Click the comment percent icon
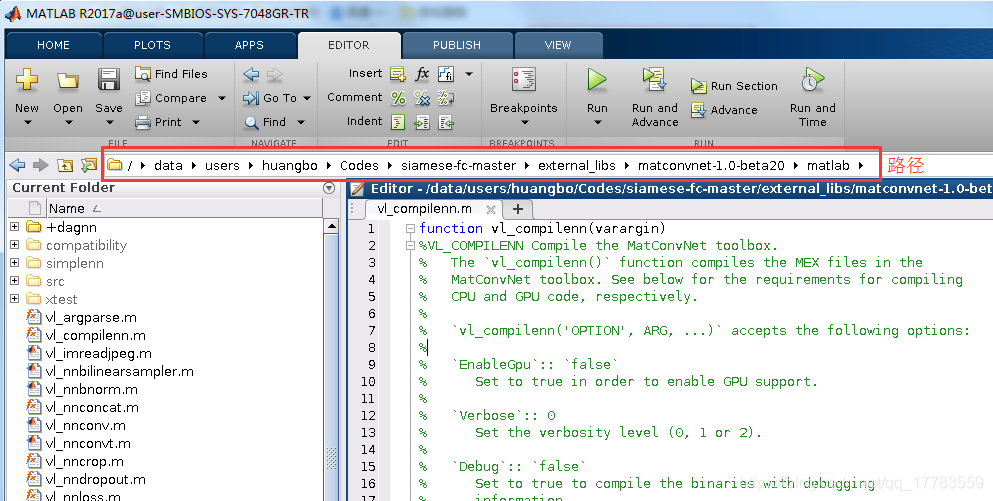The height and width of the screenshot is (501, 993). coord(398,98)
